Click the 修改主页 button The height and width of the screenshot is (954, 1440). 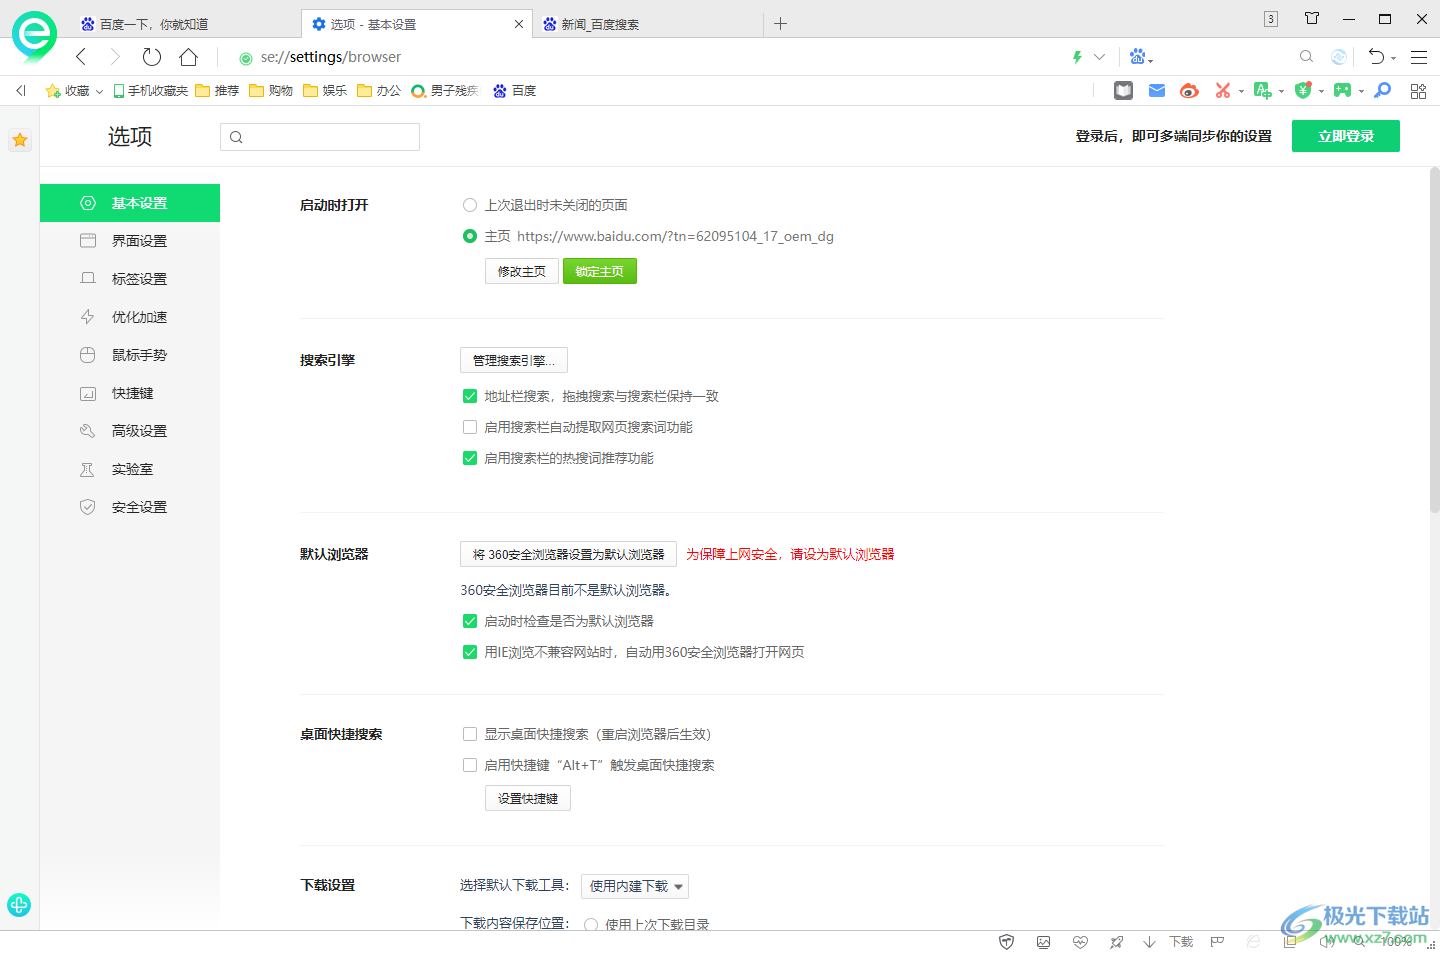522,271
